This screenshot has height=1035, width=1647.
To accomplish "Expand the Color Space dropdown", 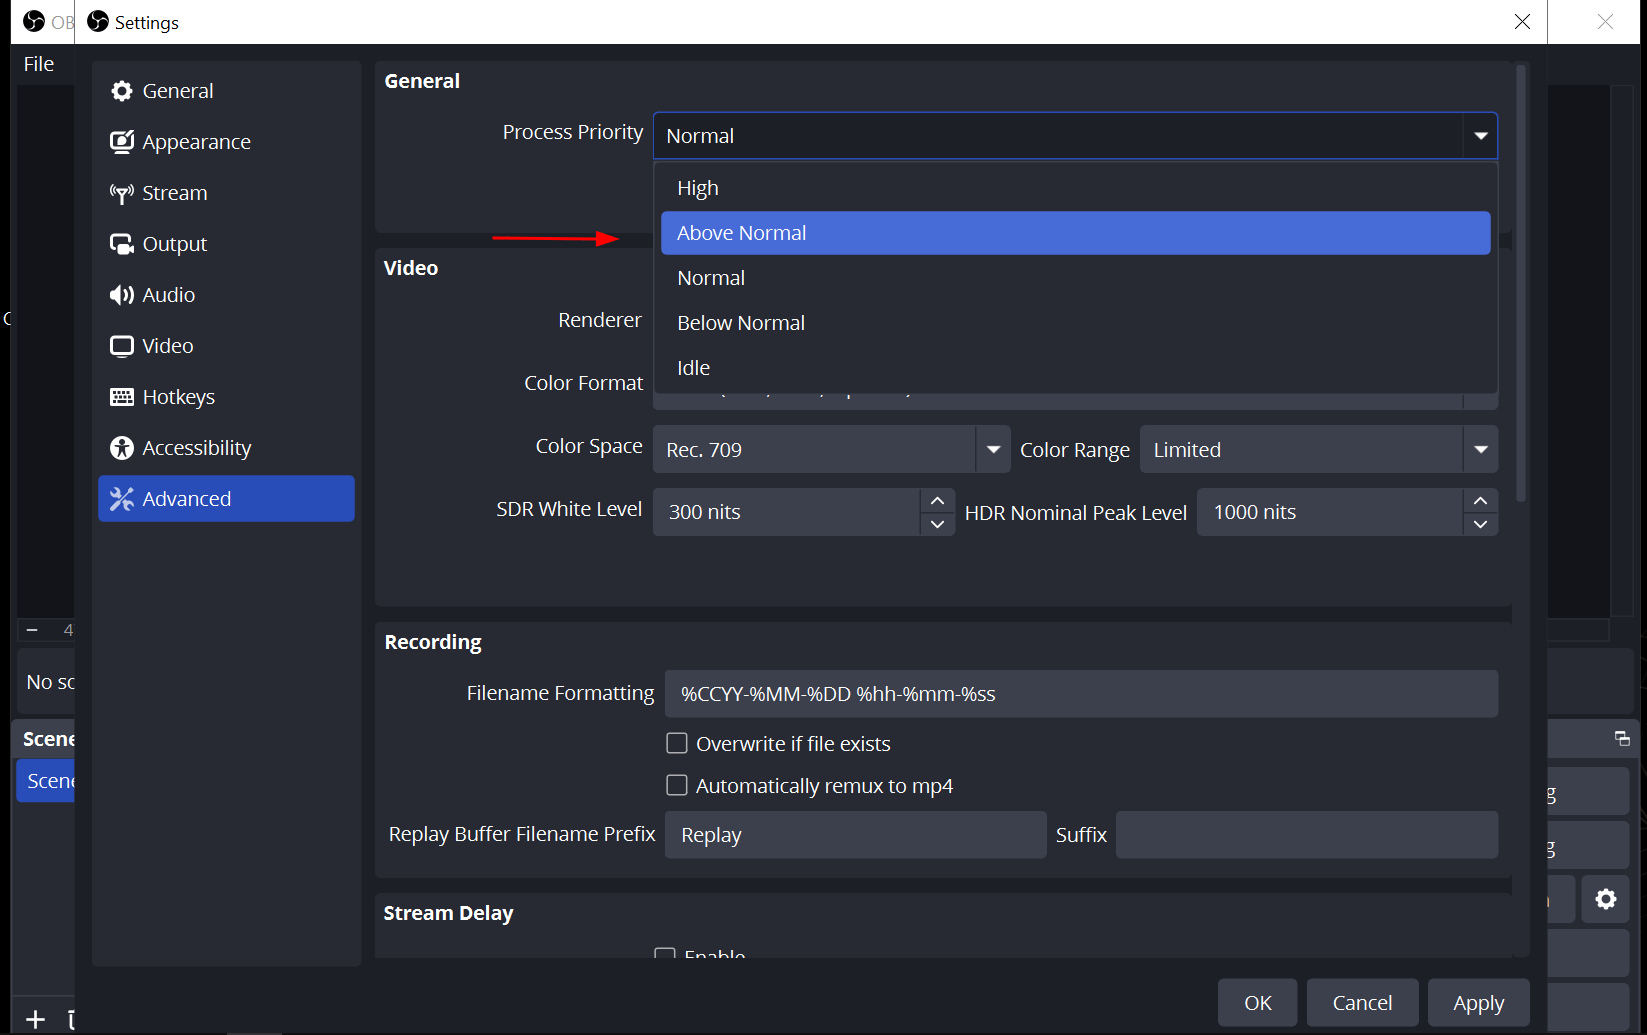I will coord(992,450).
